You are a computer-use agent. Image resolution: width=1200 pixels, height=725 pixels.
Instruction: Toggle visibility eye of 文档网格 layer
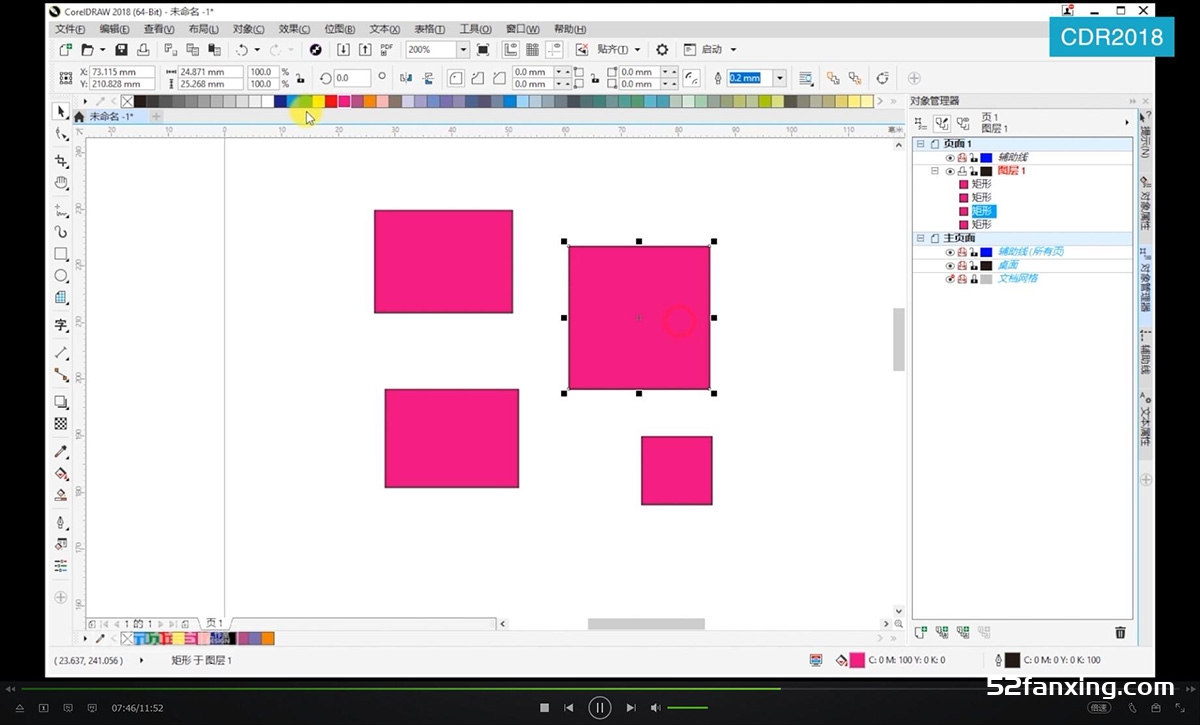pyautogui.click(x=950, y=279)
